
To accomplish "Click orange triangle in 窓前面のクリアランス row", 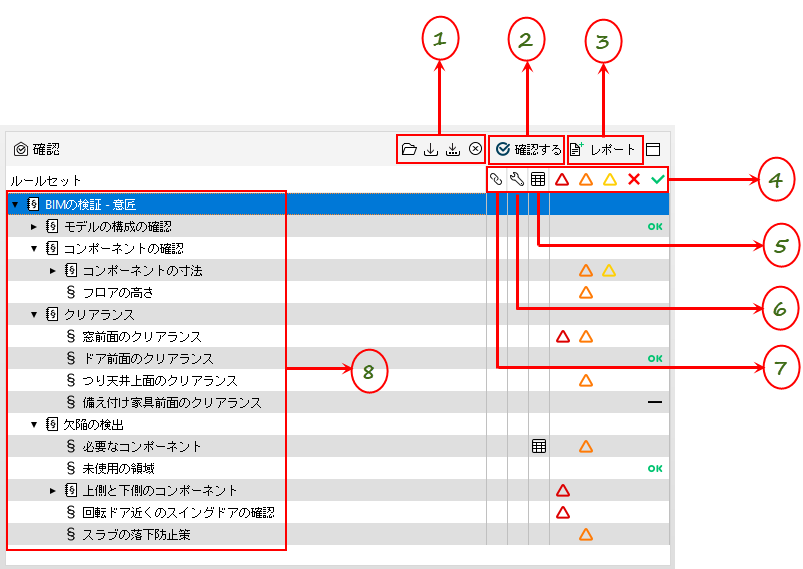I will (x=586, y=336).
